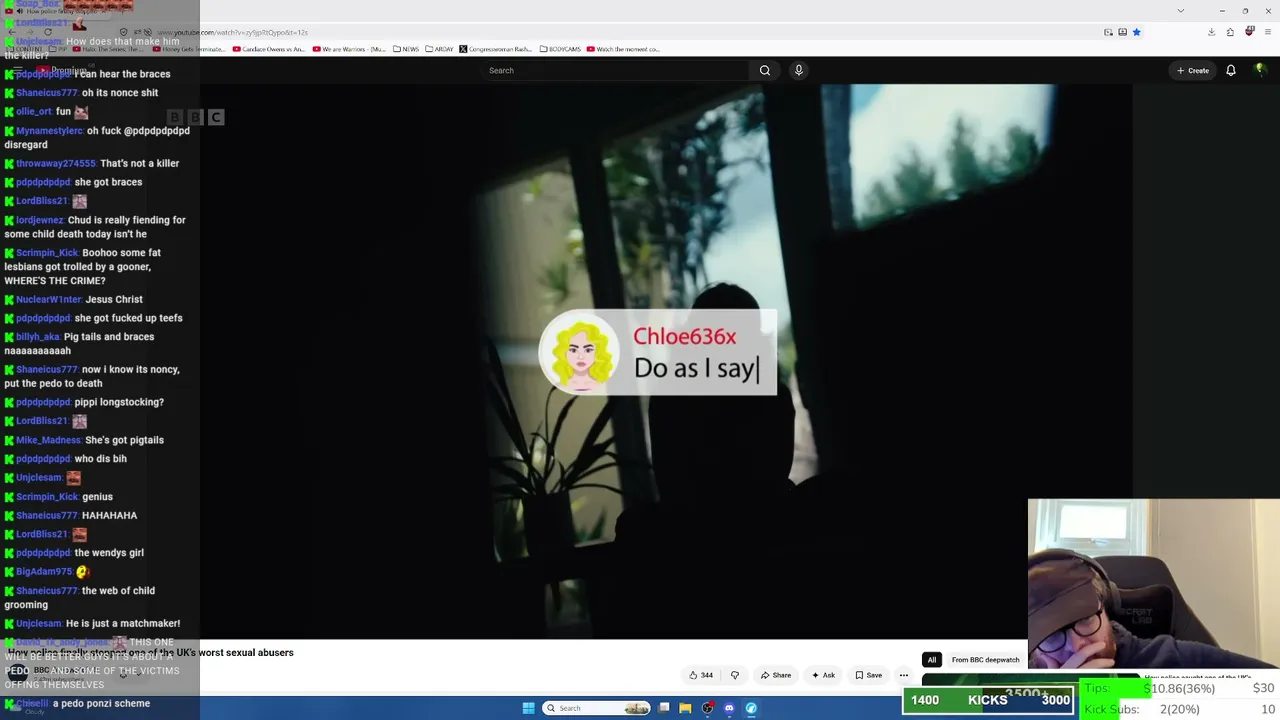The height and width of the screenshot is (720, 1280).
Task: Select the From BBC deepwatch chip
Action: tap(985, 660)
